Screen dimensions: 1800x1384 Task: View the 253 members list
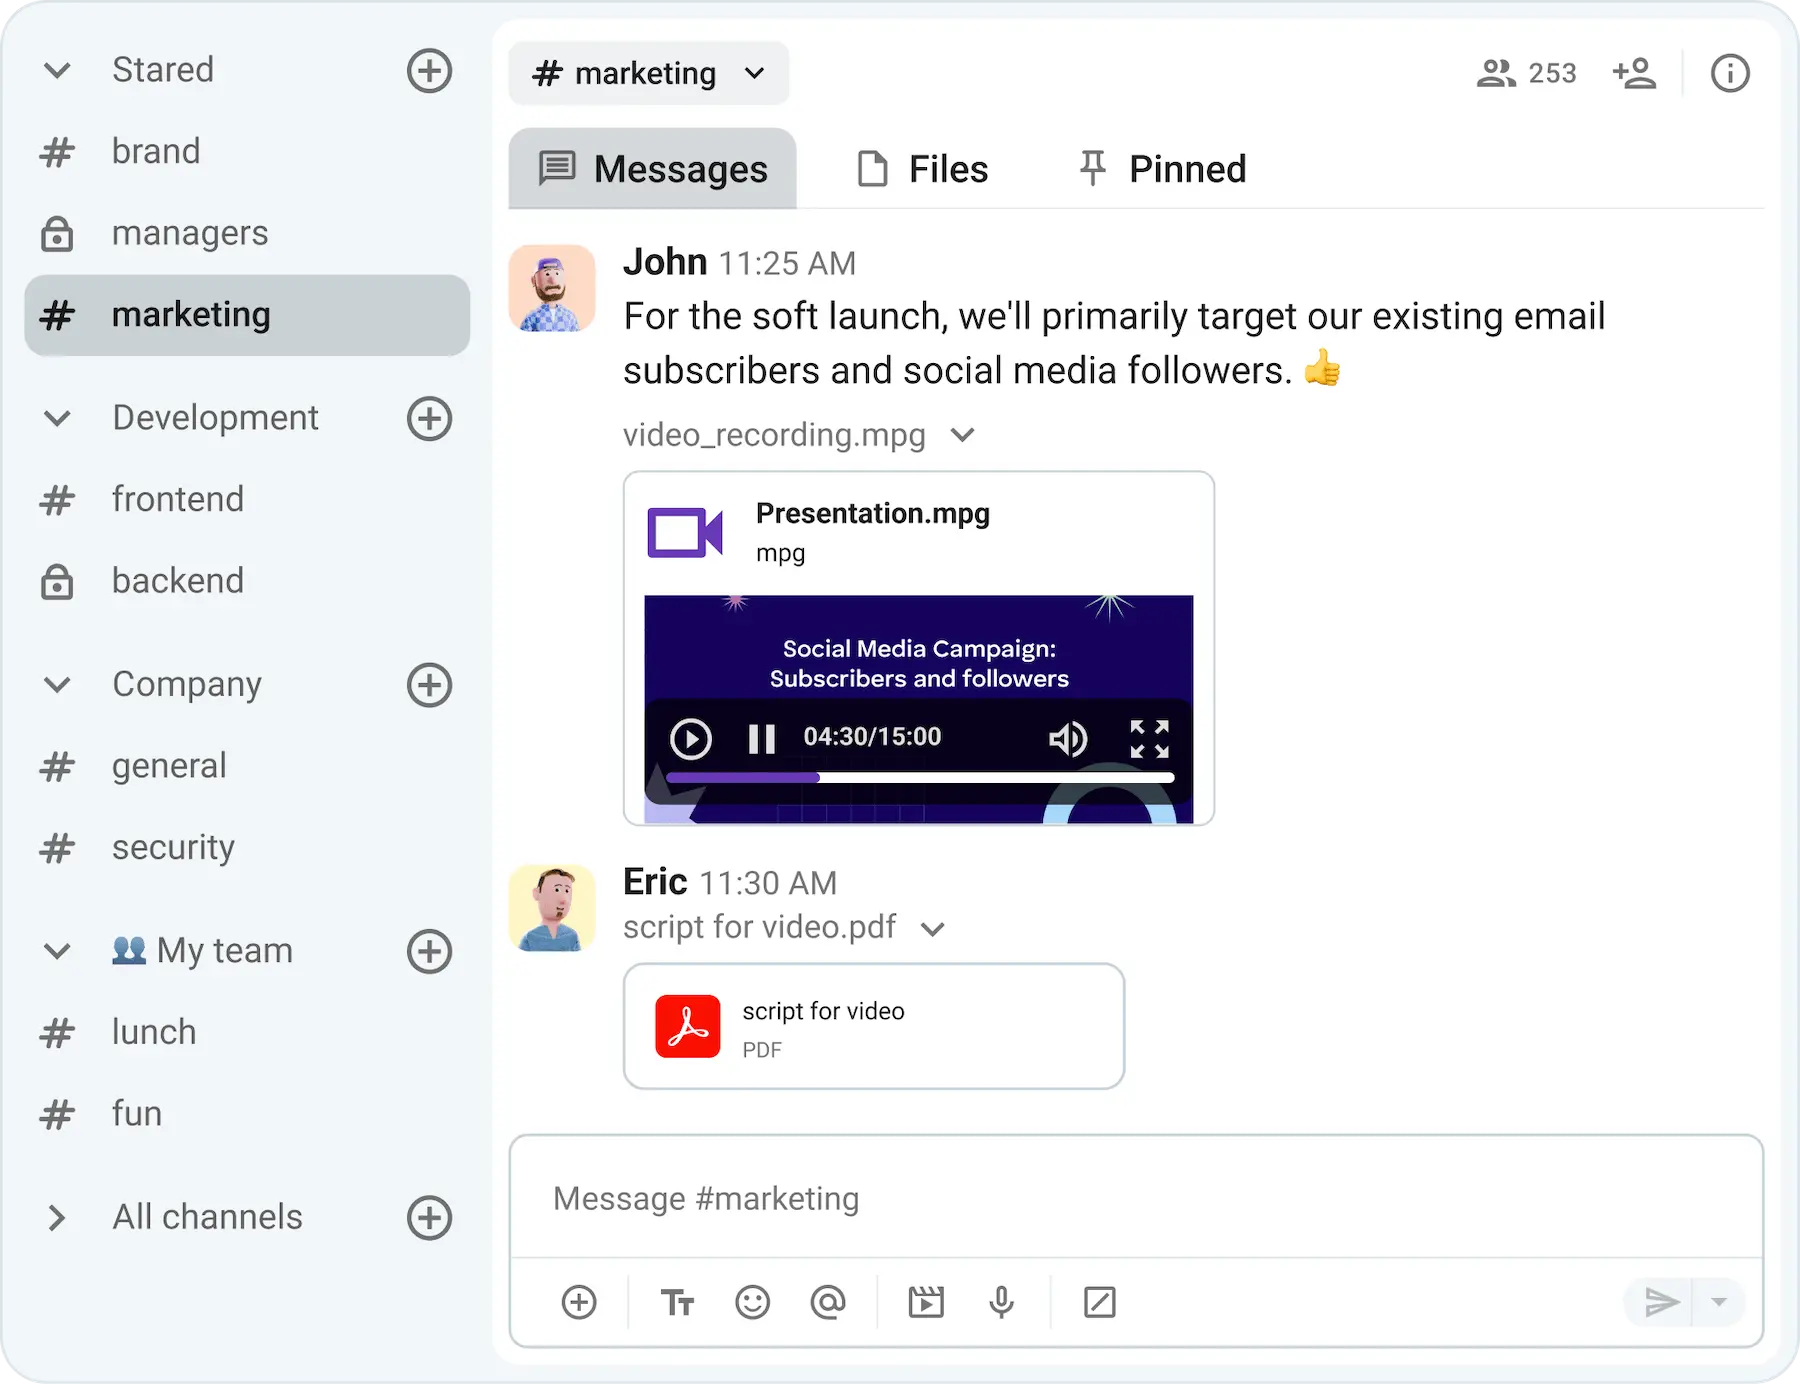(1526, 73)
